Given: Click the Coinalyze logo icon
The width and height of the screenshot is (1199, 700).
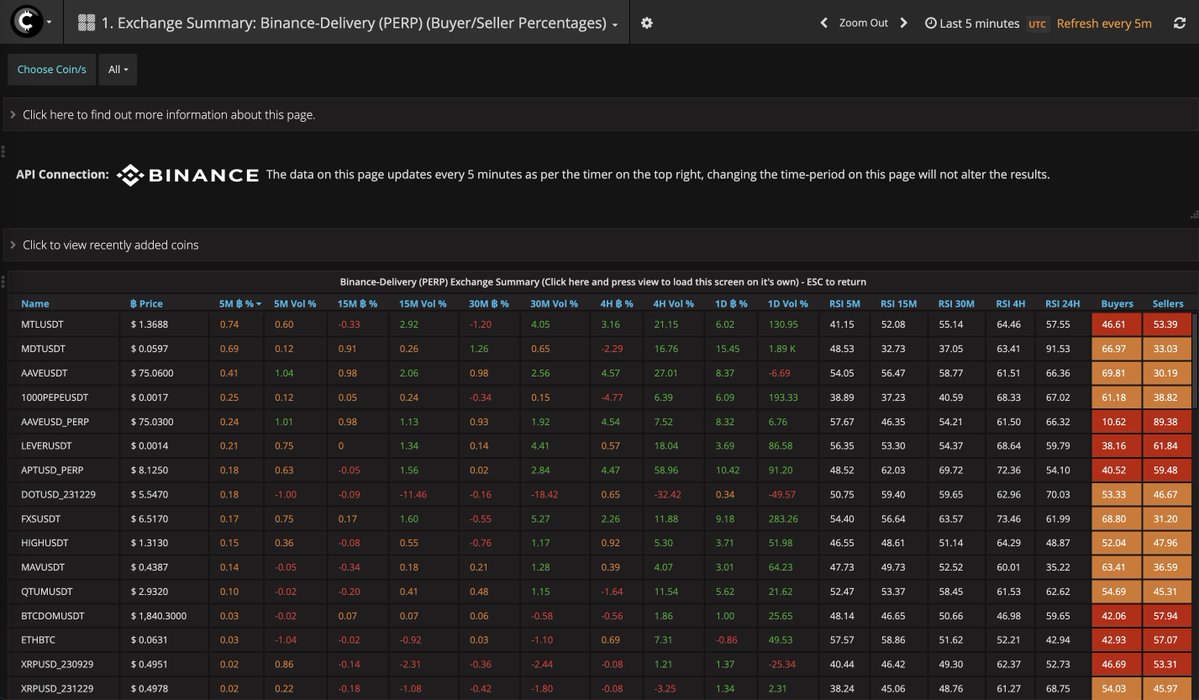Looking at the screenshot, I should 27,21.
